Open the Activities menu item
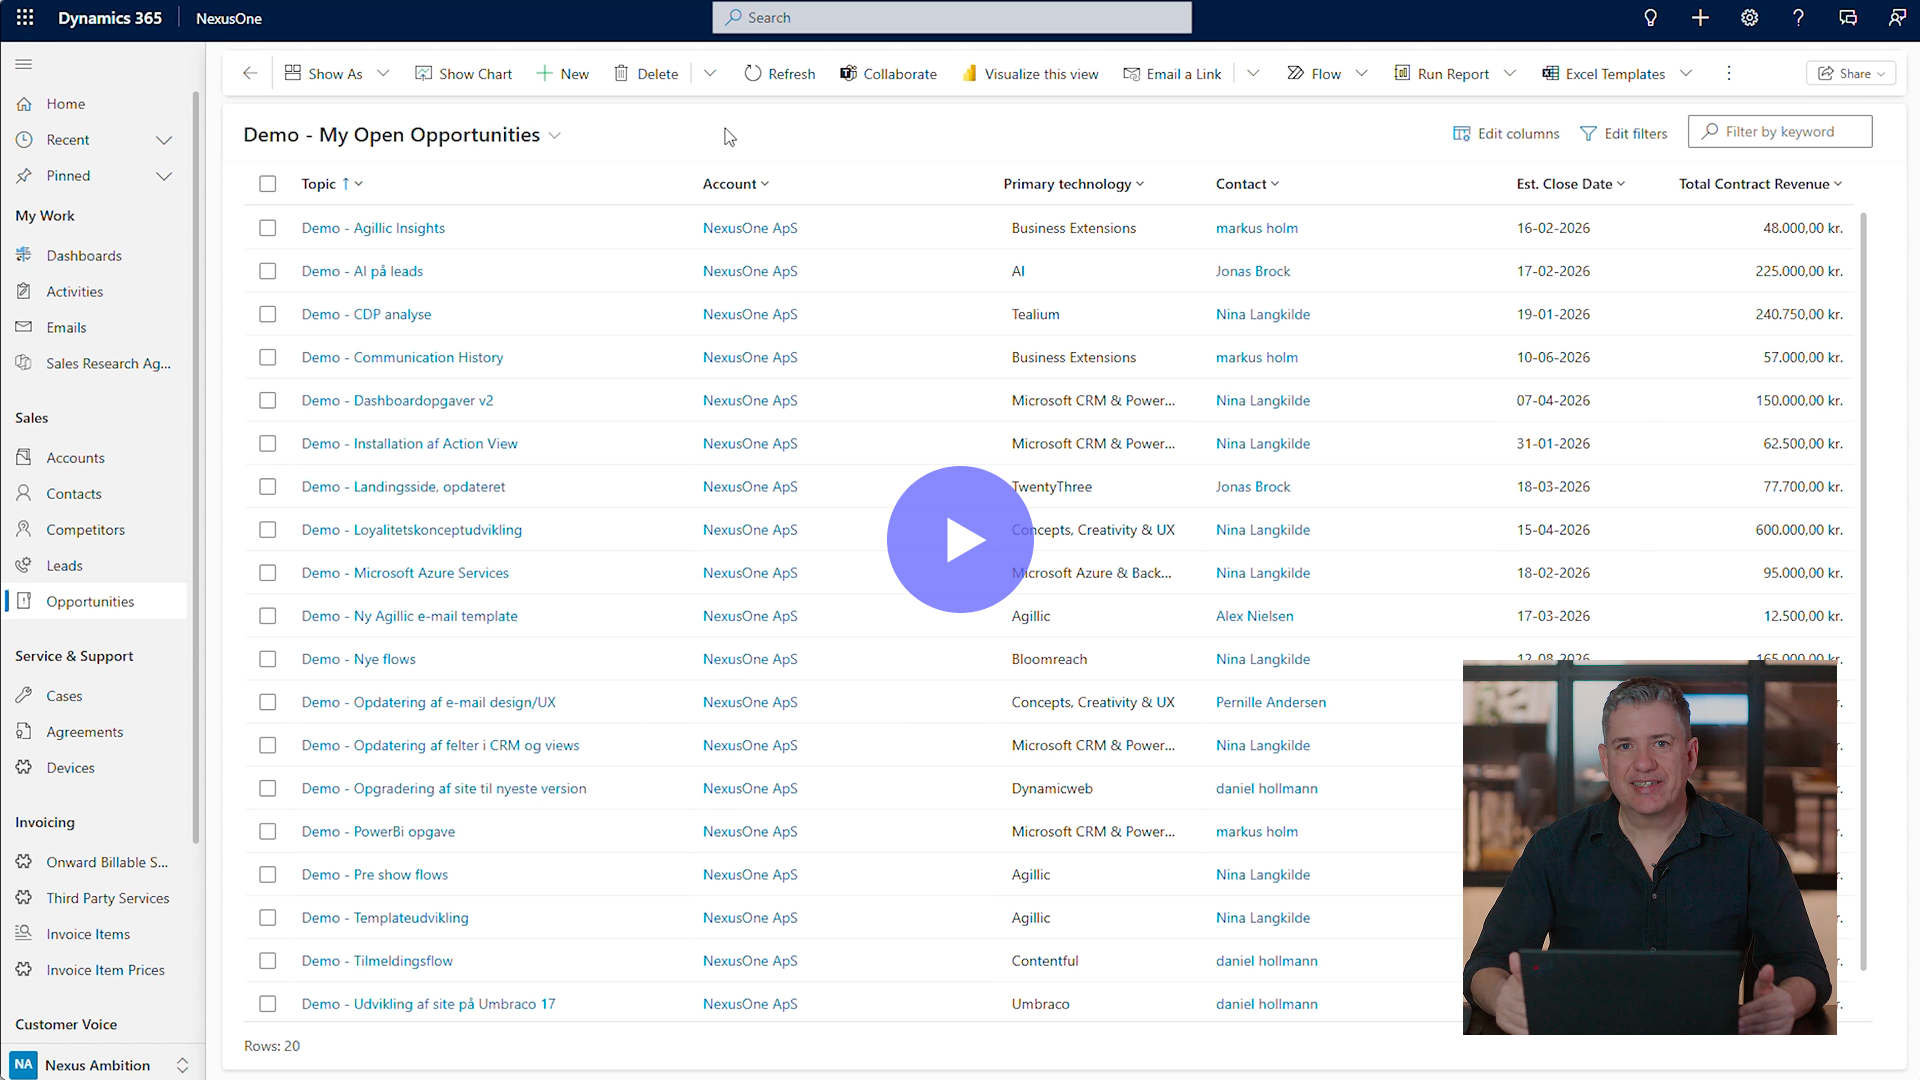 (x=74, y=291)
